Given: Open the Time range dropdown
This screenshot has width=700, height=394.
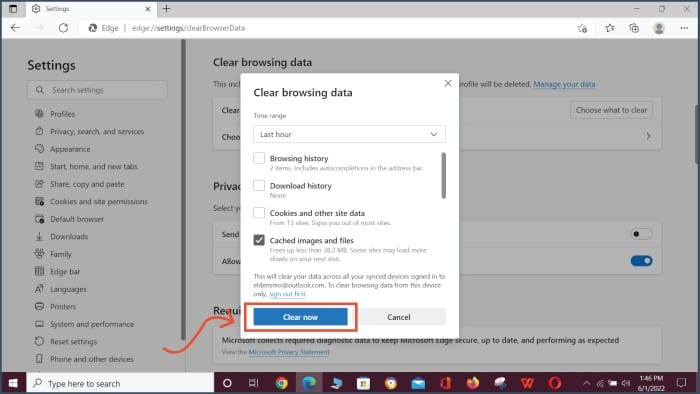Looking at the screenshot, I should 349,134.
